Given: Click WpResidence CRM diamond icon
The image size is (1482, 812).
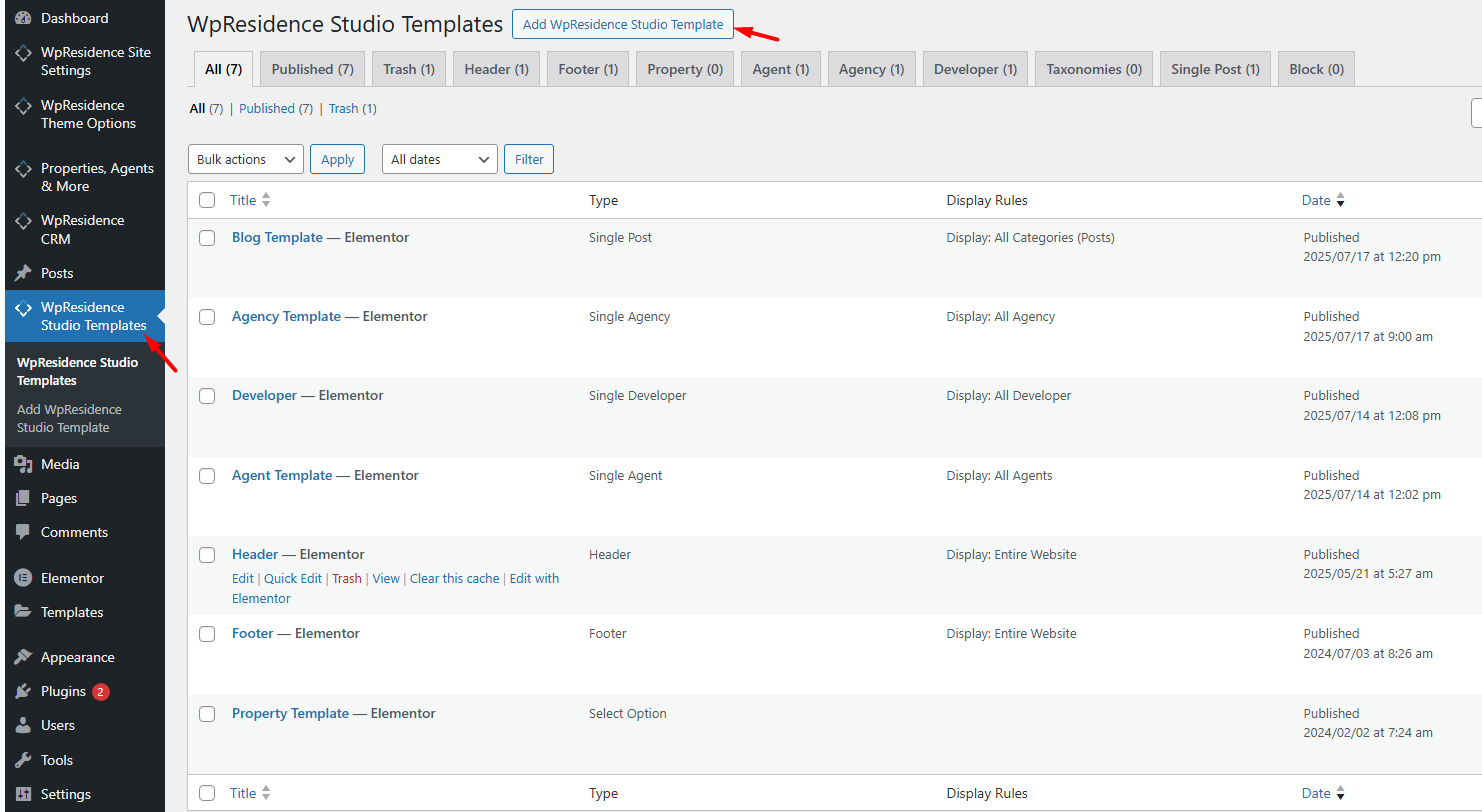Looking at the screenshot, I should [x=23, y=220].
